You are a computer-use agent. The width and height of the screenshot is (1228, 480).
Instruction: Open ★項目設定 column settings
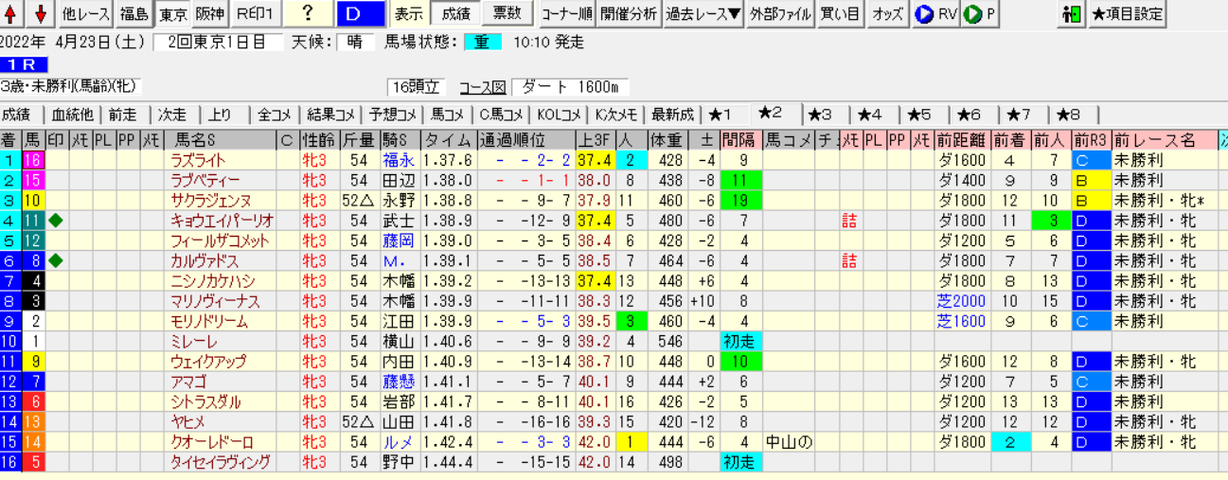(1128, 14)
